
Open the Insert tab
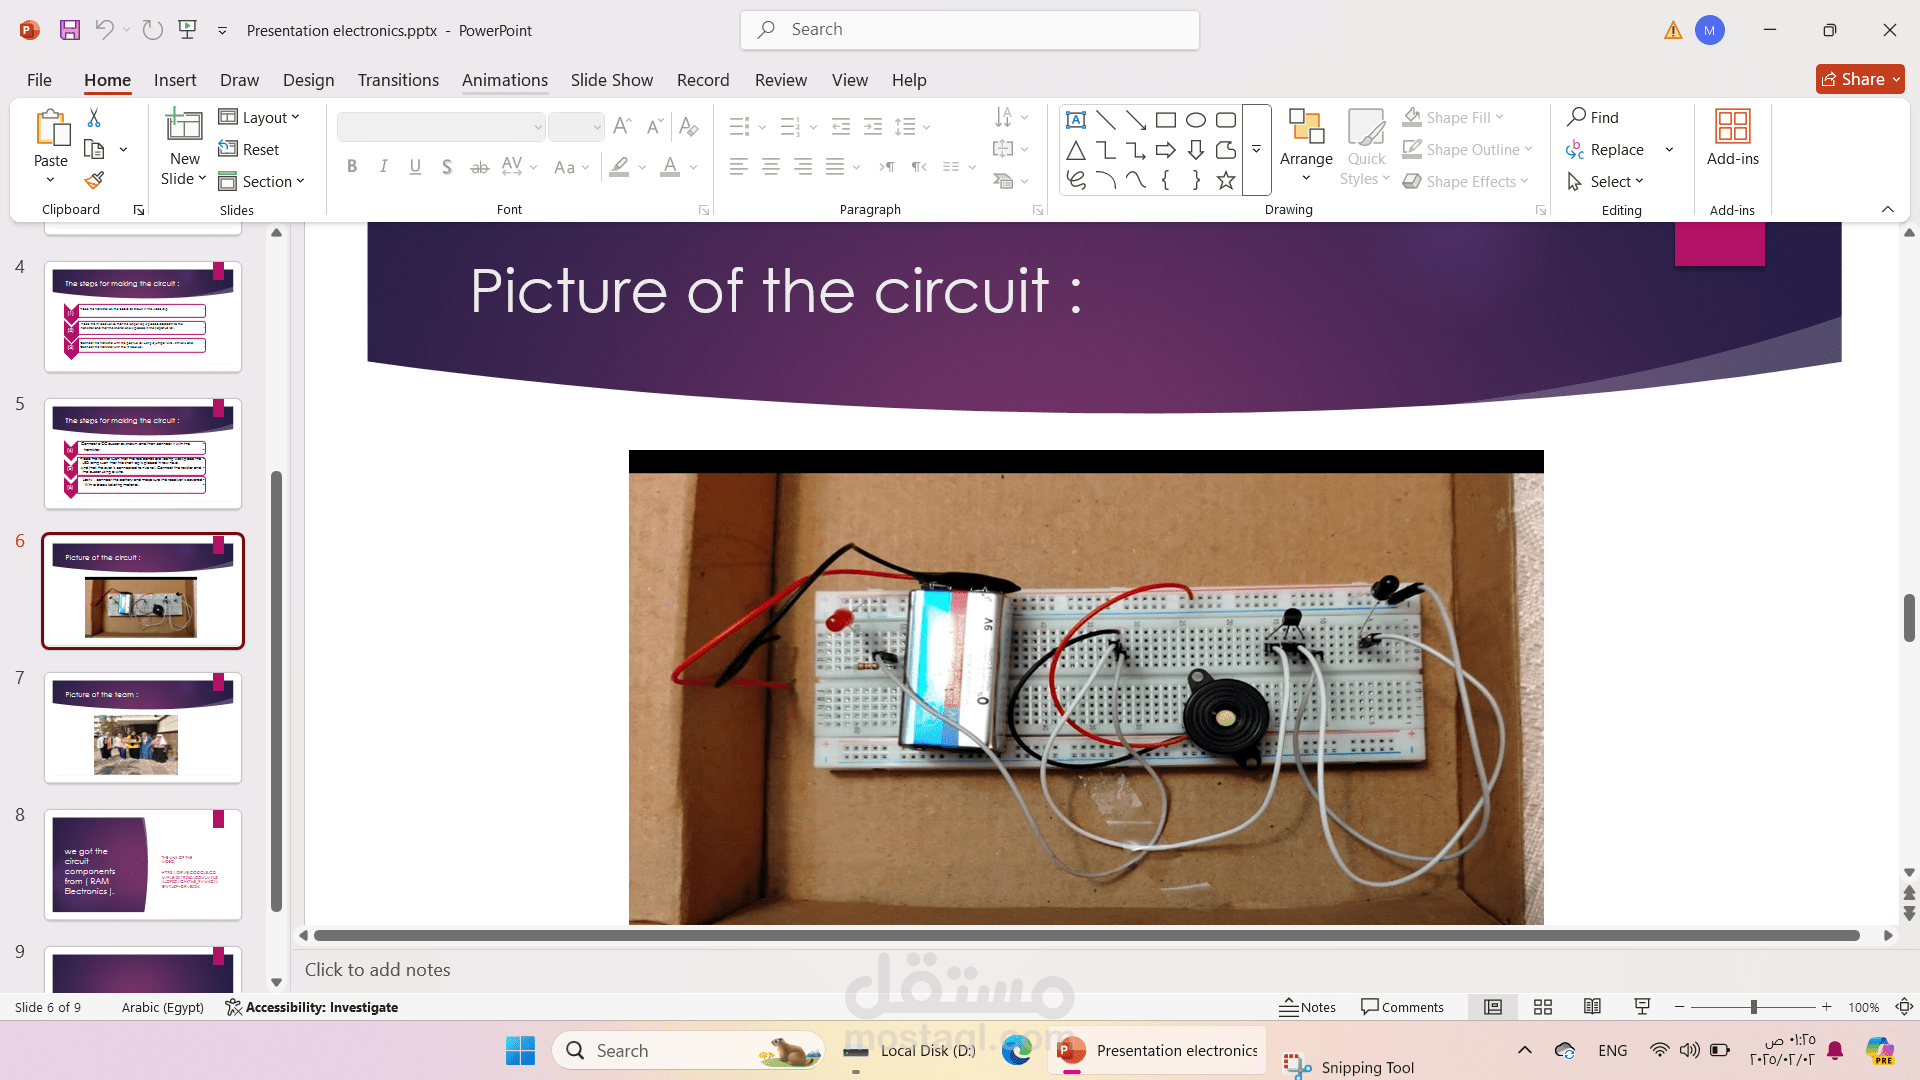(175, 80)
